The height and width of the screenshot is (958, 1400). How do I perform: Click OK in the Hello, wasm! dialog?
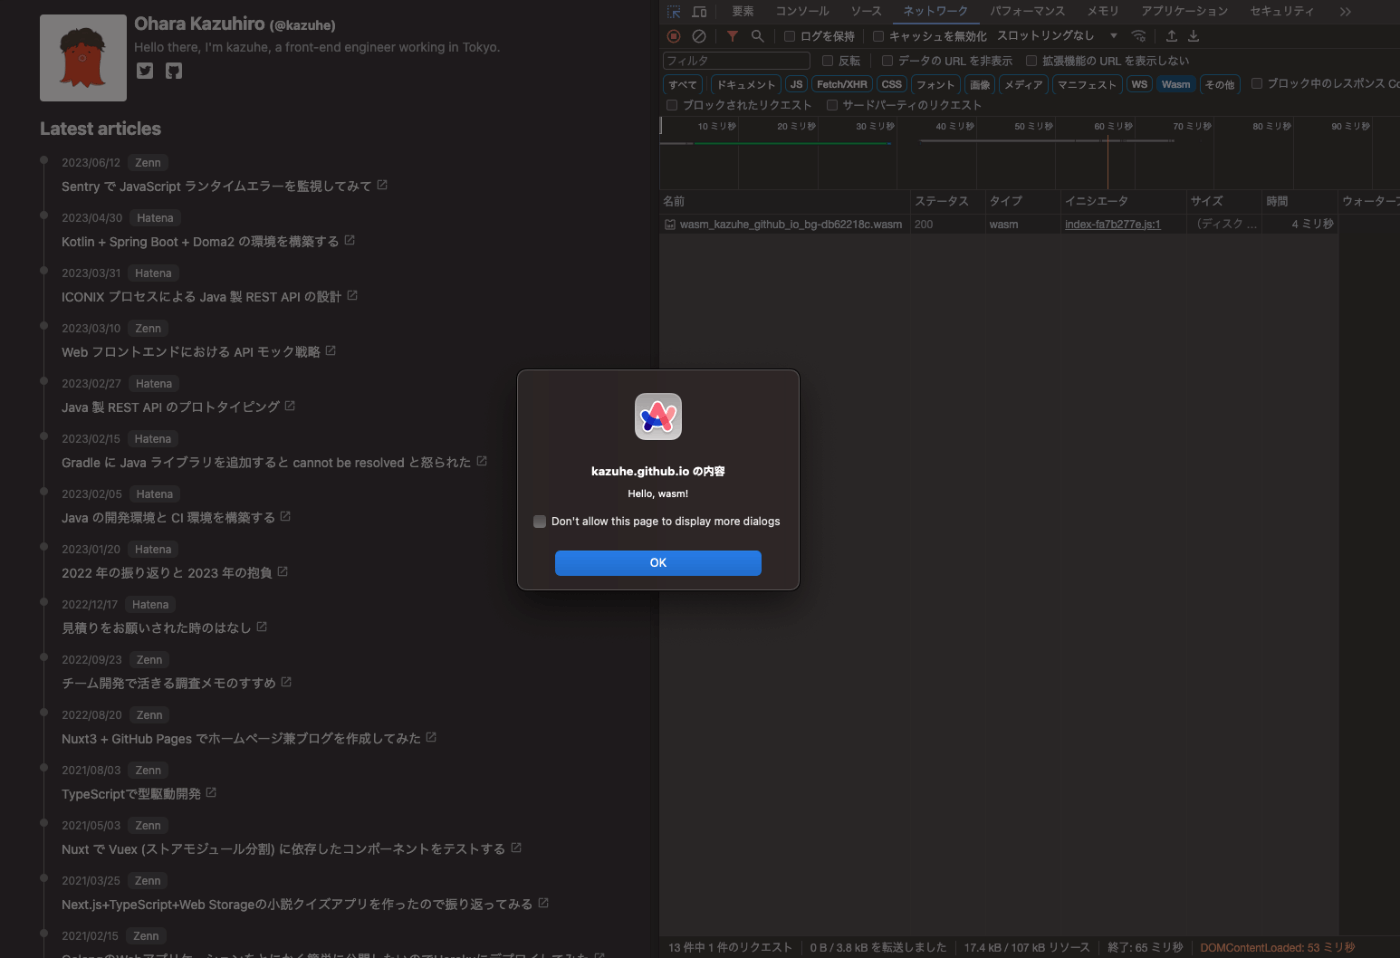pyautogui.click(x=658, y=563)
